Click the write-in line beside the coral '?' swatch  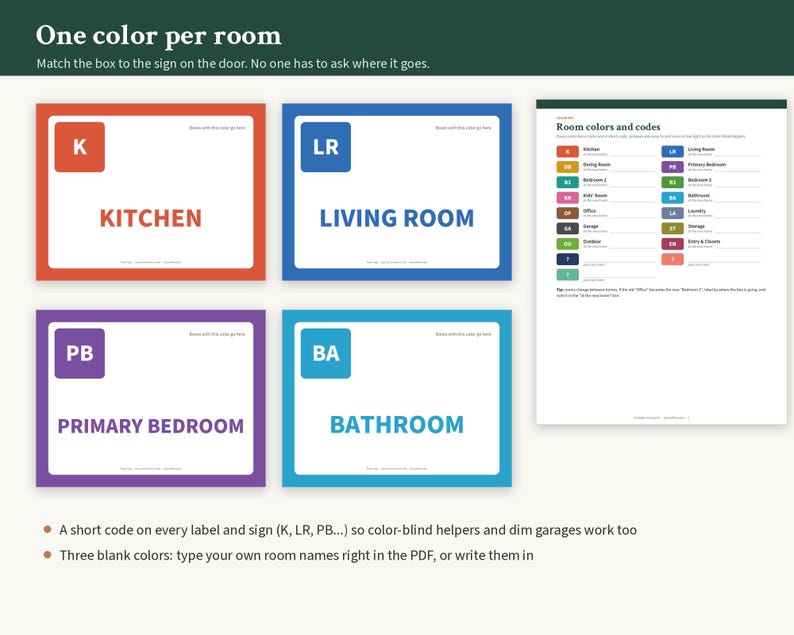pos(724,261)
